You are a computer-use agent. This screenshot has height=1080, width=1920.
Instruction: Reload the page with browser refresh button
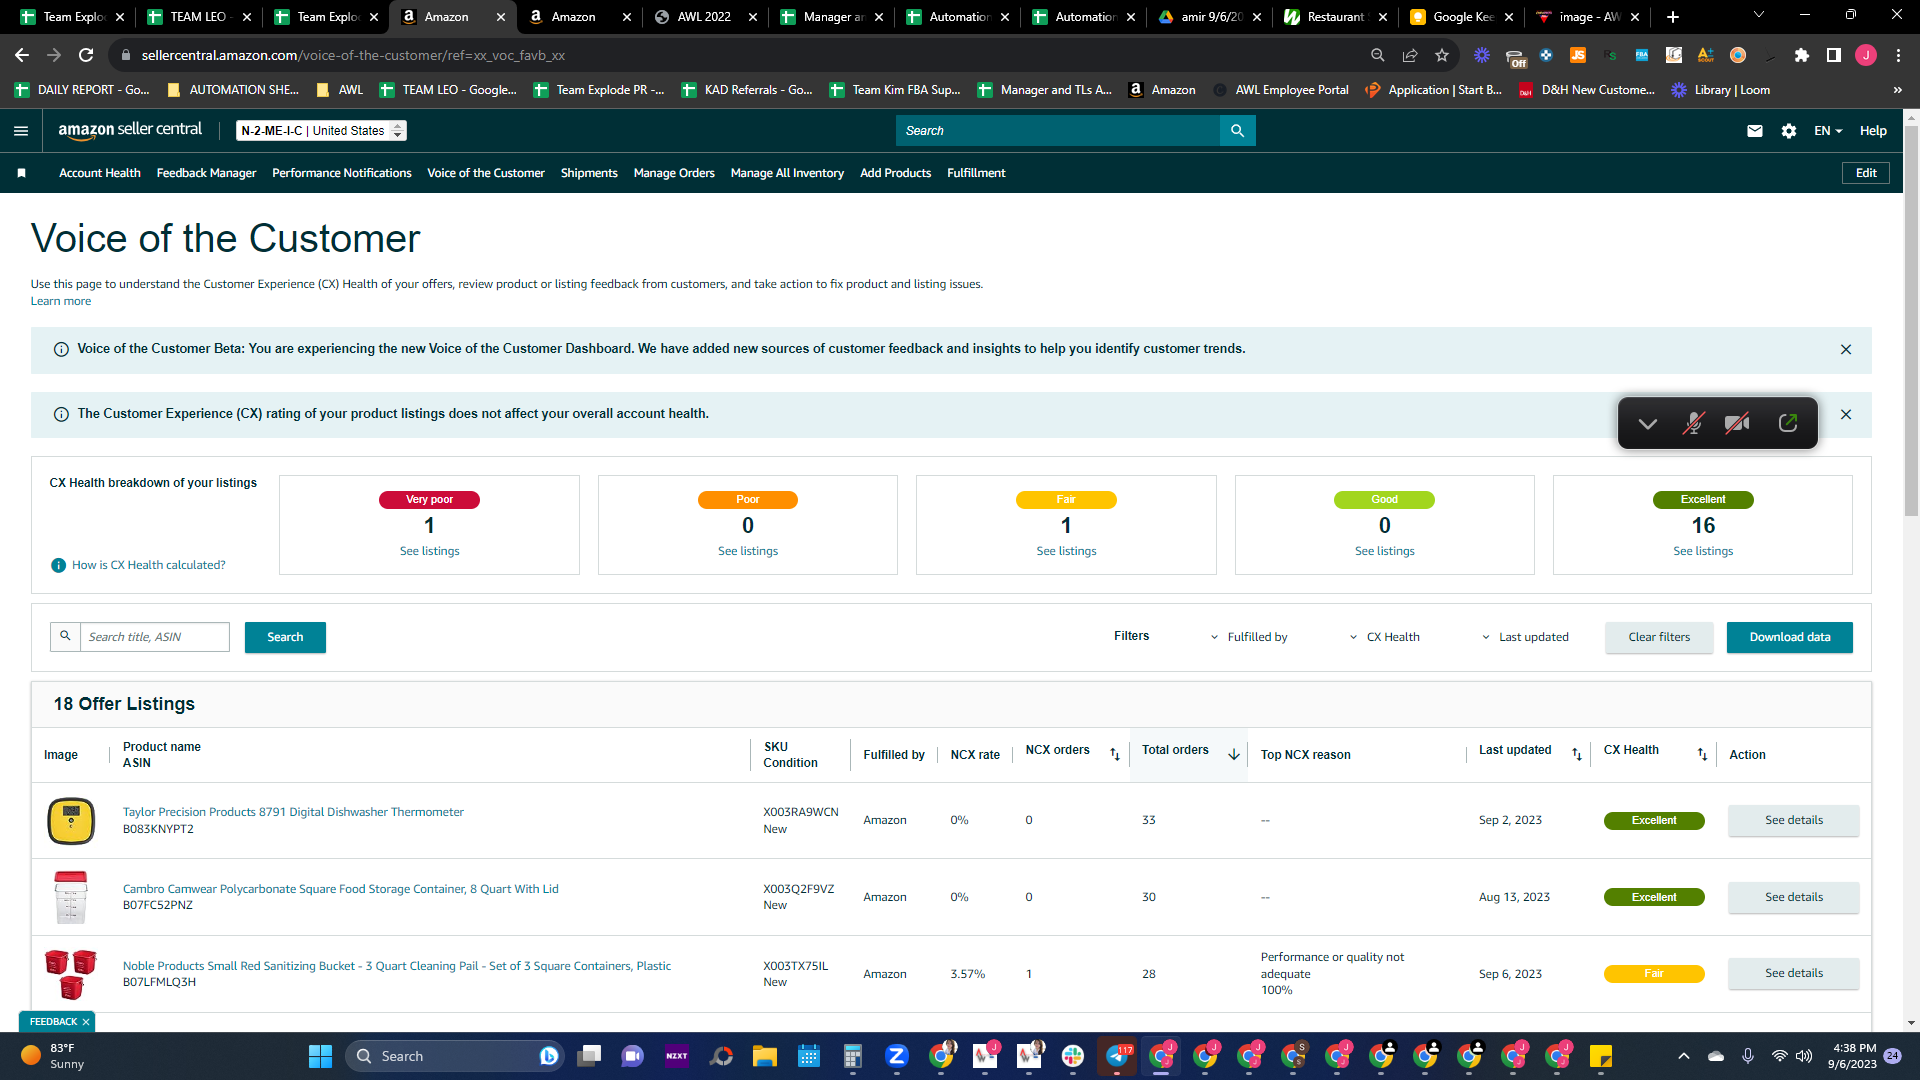(x=86, y=55)
